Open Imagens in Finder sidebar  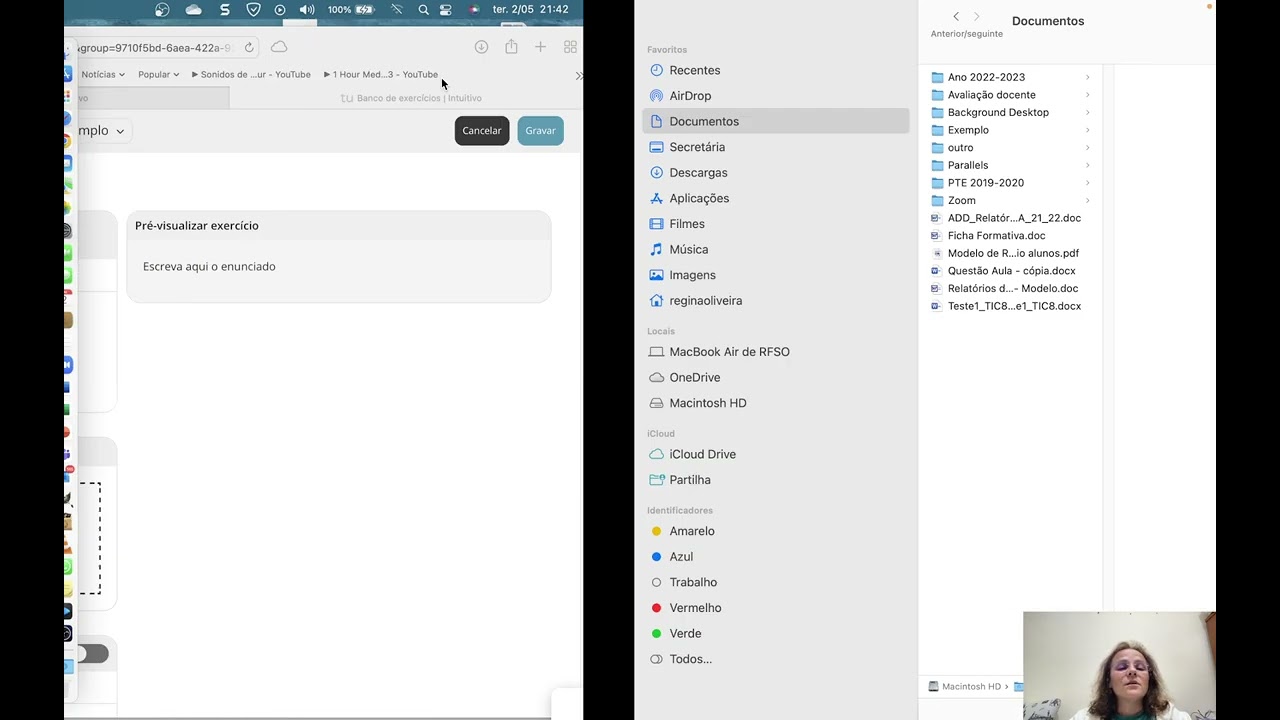775,275
